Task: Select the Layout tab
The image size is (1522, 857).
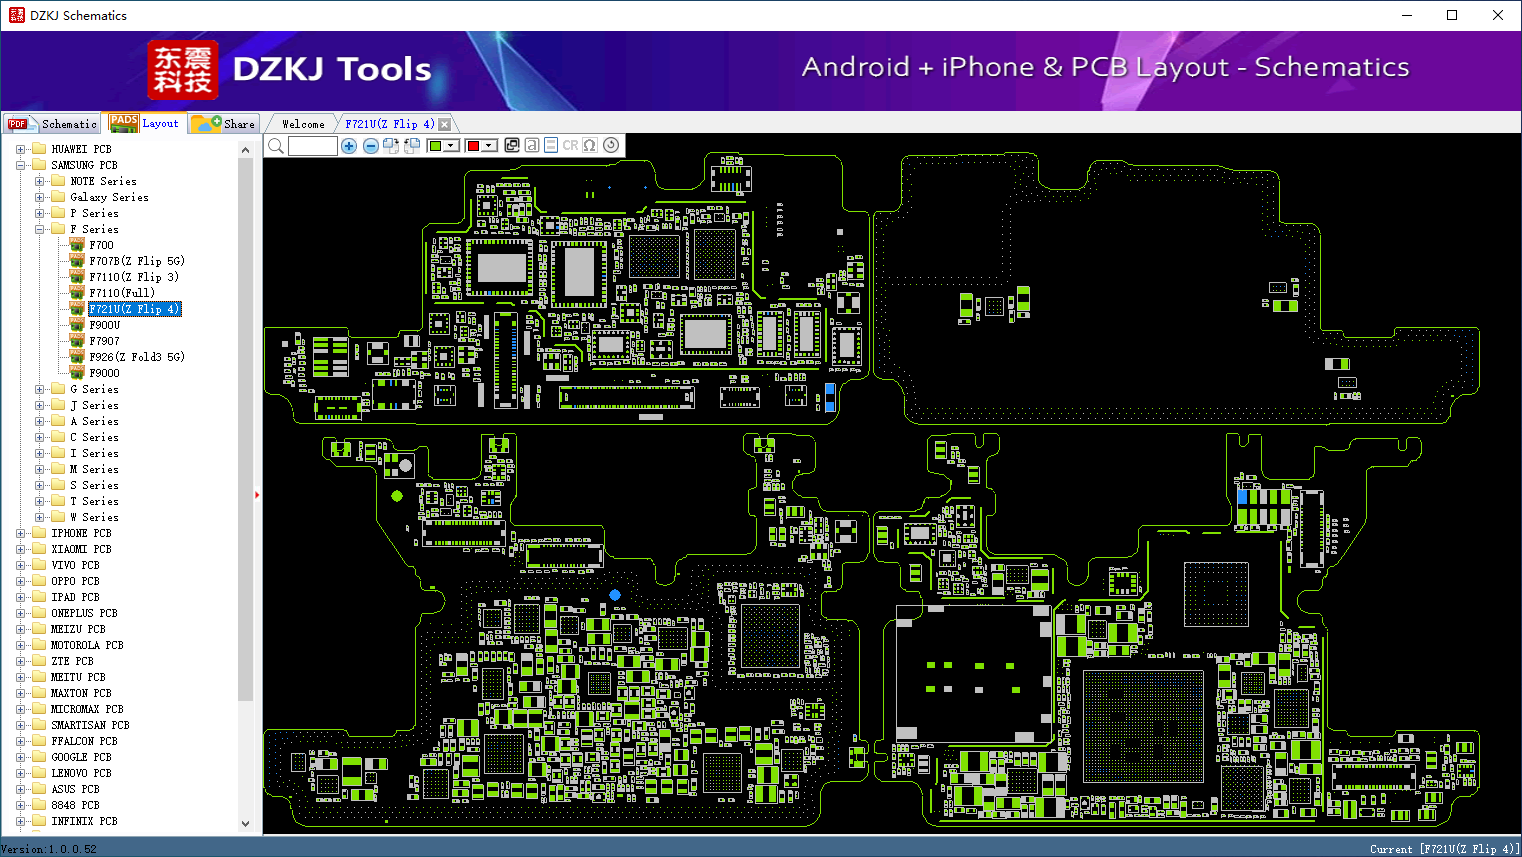Action: pos(145,123)
